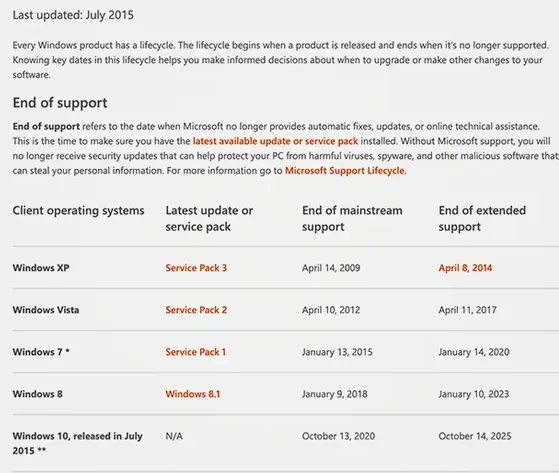Viewport: 559px width, 473px height.
Task: Open the Service Pack 1 link
Action: click(x=196, y=352)
